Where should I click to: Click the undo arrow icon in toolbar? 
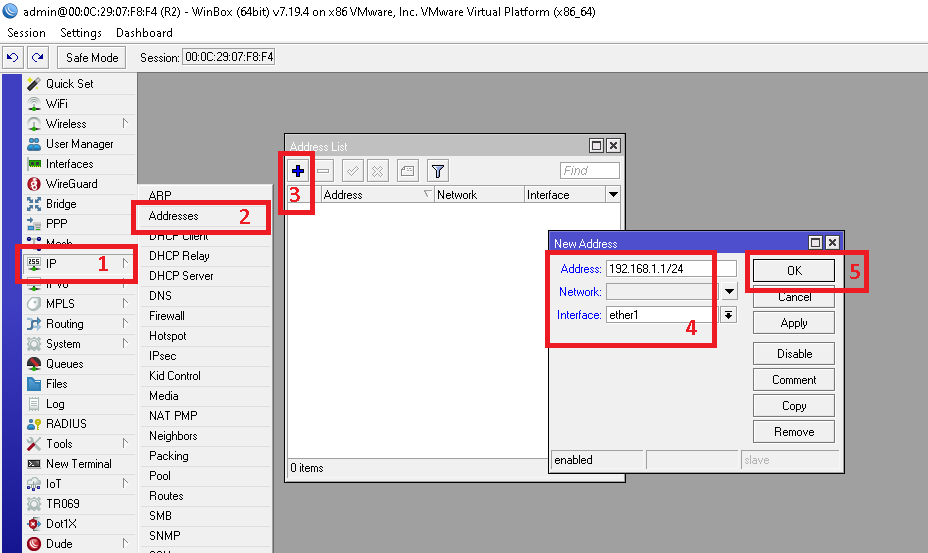[13, 57]
